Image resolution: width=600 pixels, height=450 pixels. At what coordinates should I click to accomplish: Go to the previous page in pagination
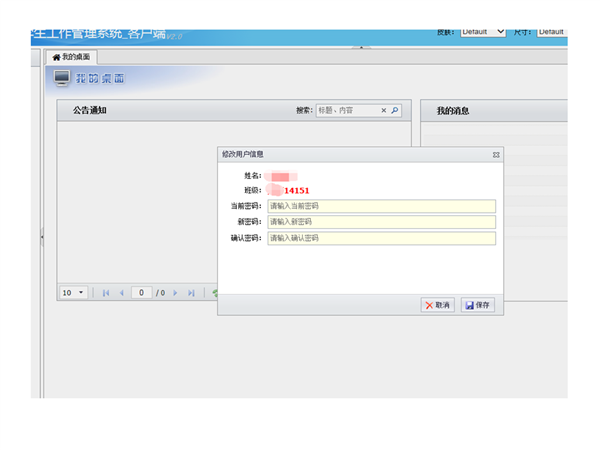[x=122, y=293]
